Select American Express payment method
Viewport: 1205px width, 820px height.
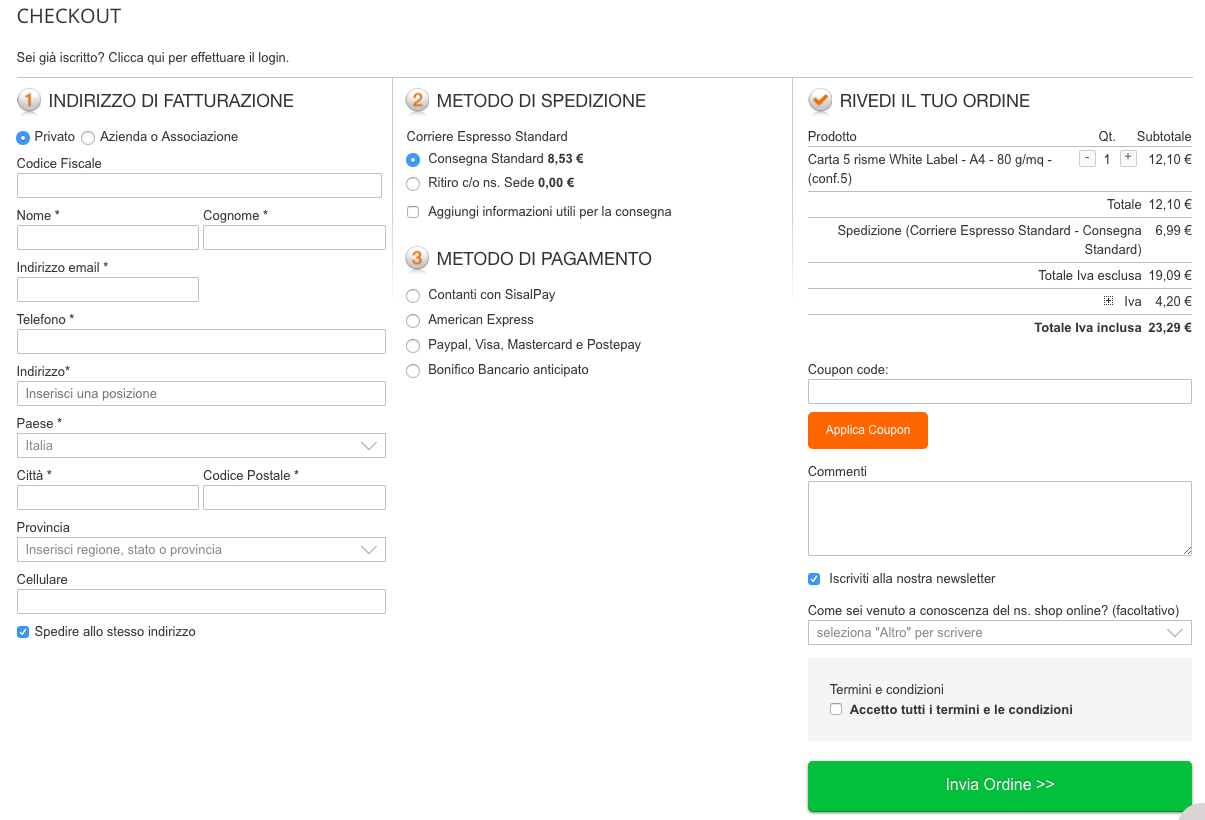[413, 321]
